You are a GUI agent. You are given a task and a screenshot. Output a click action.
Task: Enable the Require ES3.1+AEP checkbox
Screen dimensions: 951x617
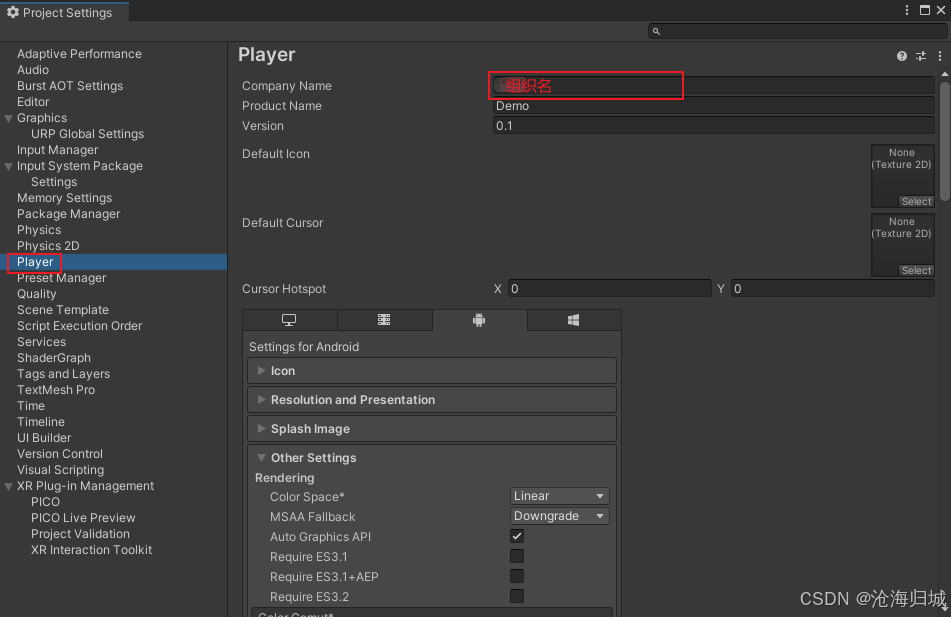517,576
